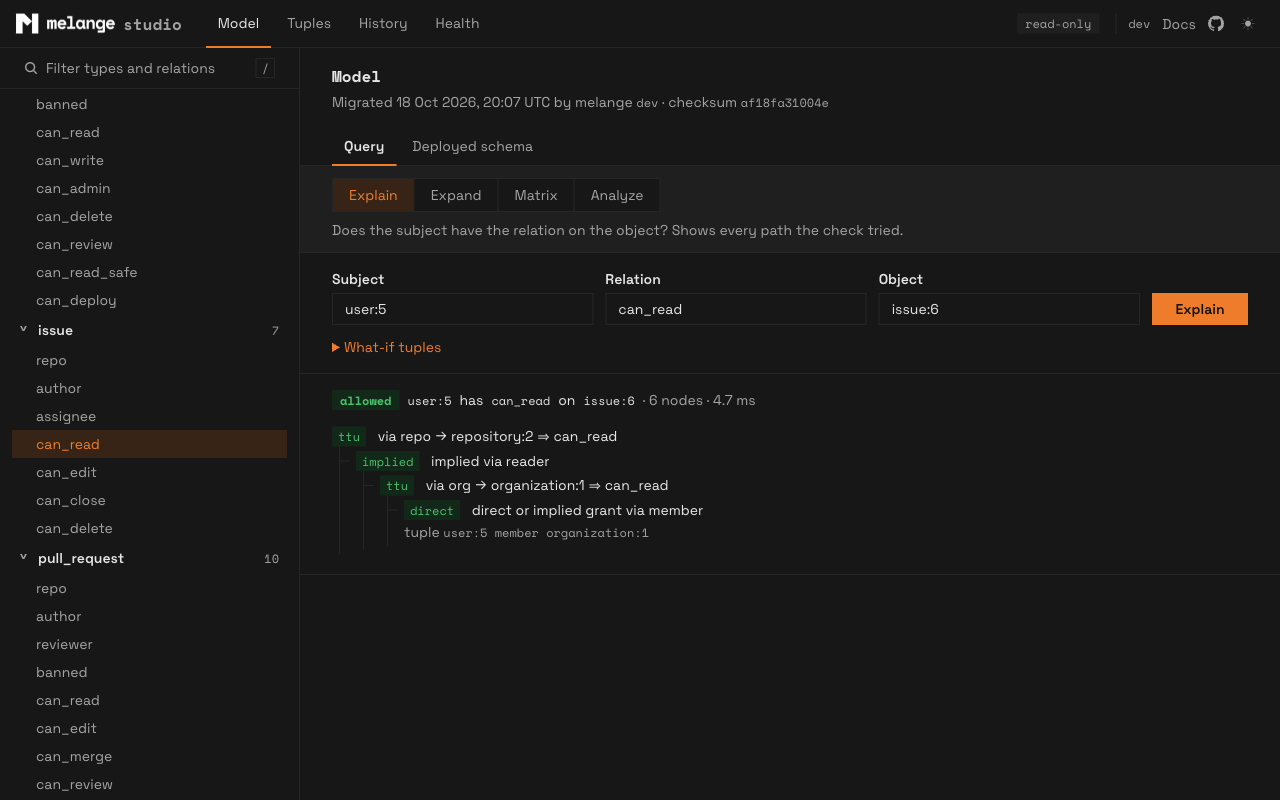
Task: Click the search magnifier icon in filter
Action: tap(31, 68)
